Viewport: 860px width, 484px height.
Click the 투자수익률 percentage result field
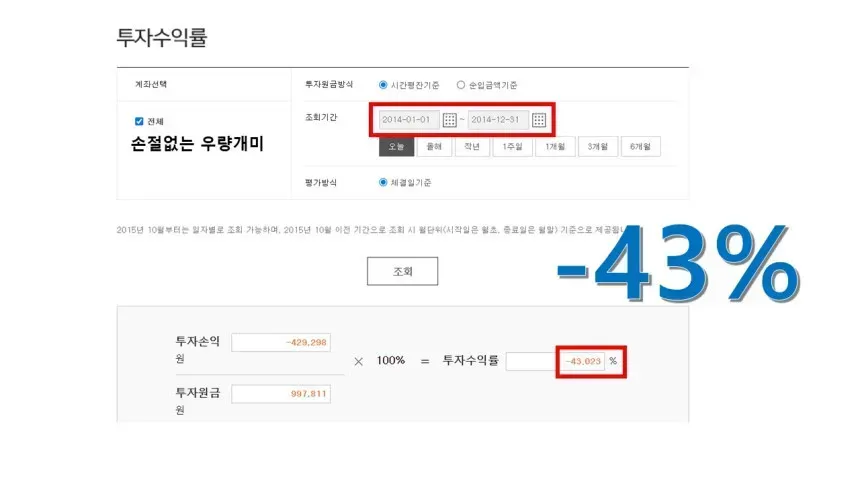555,361
